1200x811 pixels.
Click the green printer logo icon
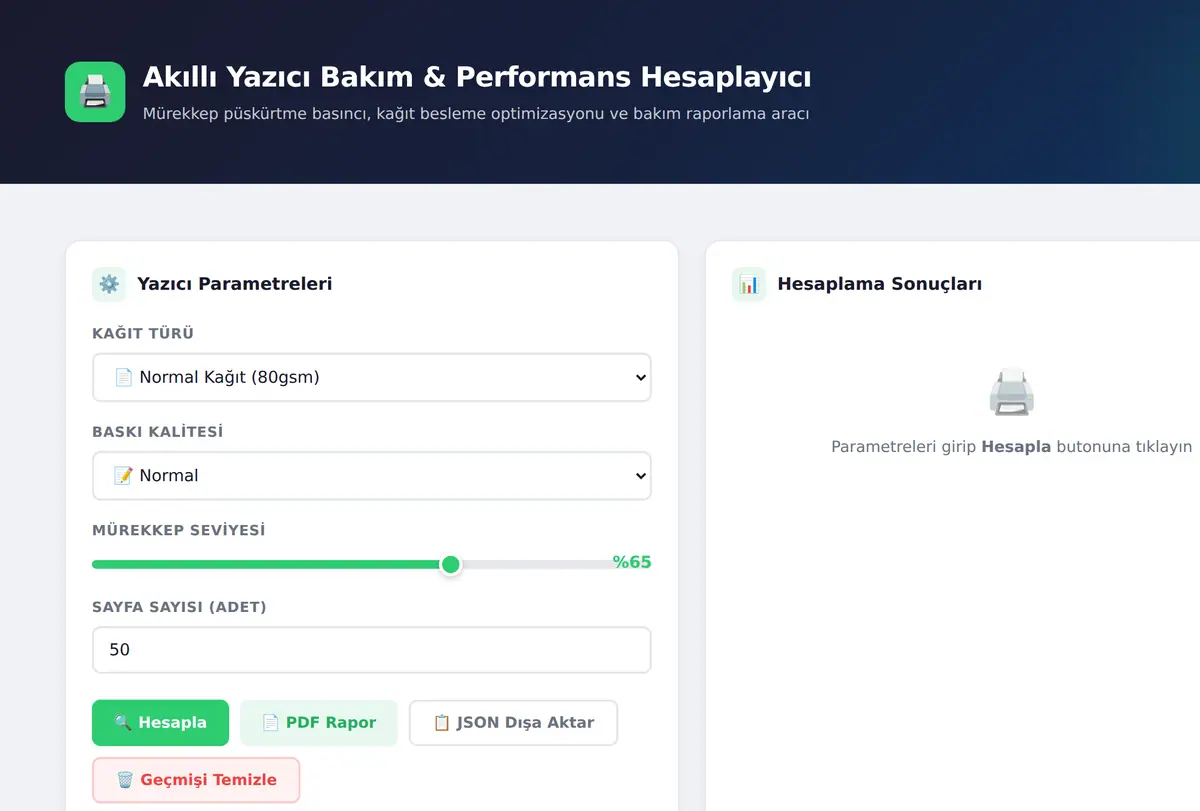coord(95,92)
